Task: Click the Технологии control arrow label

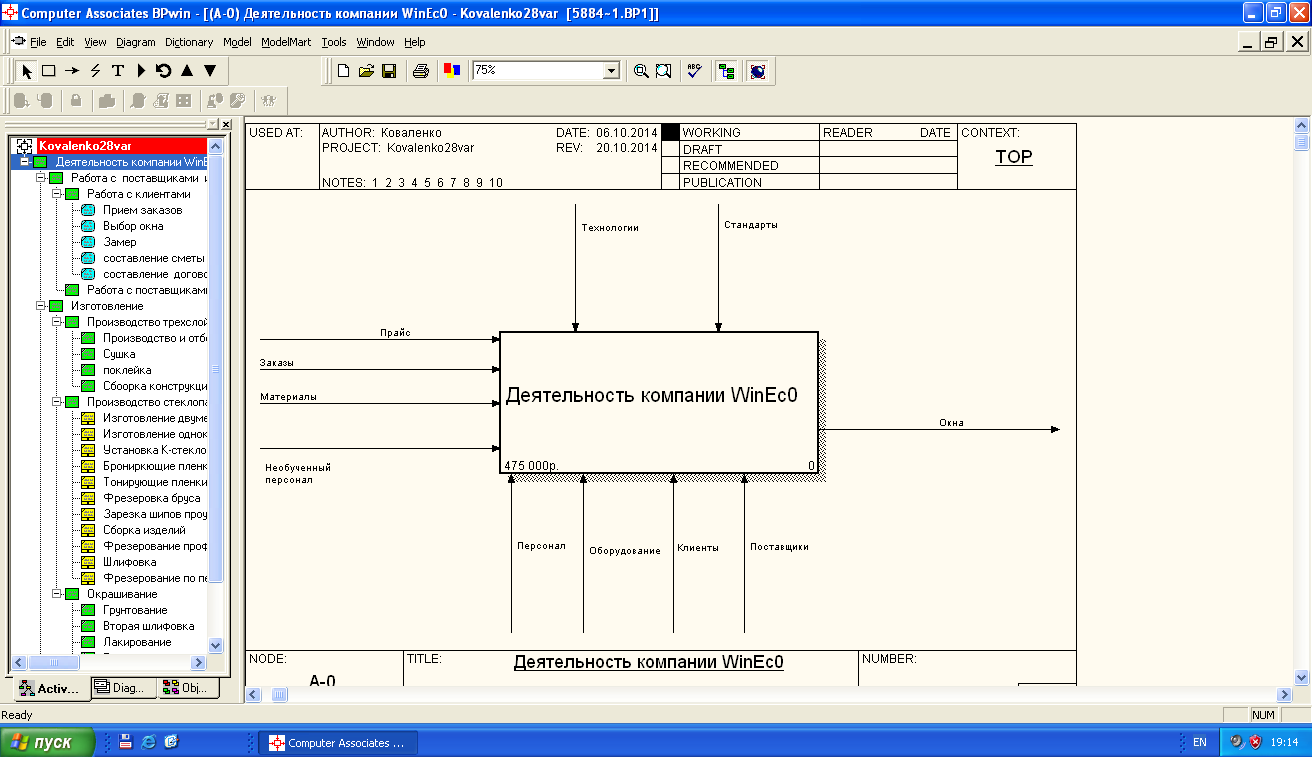Action: pyautogui.click(x=610, y=228)
